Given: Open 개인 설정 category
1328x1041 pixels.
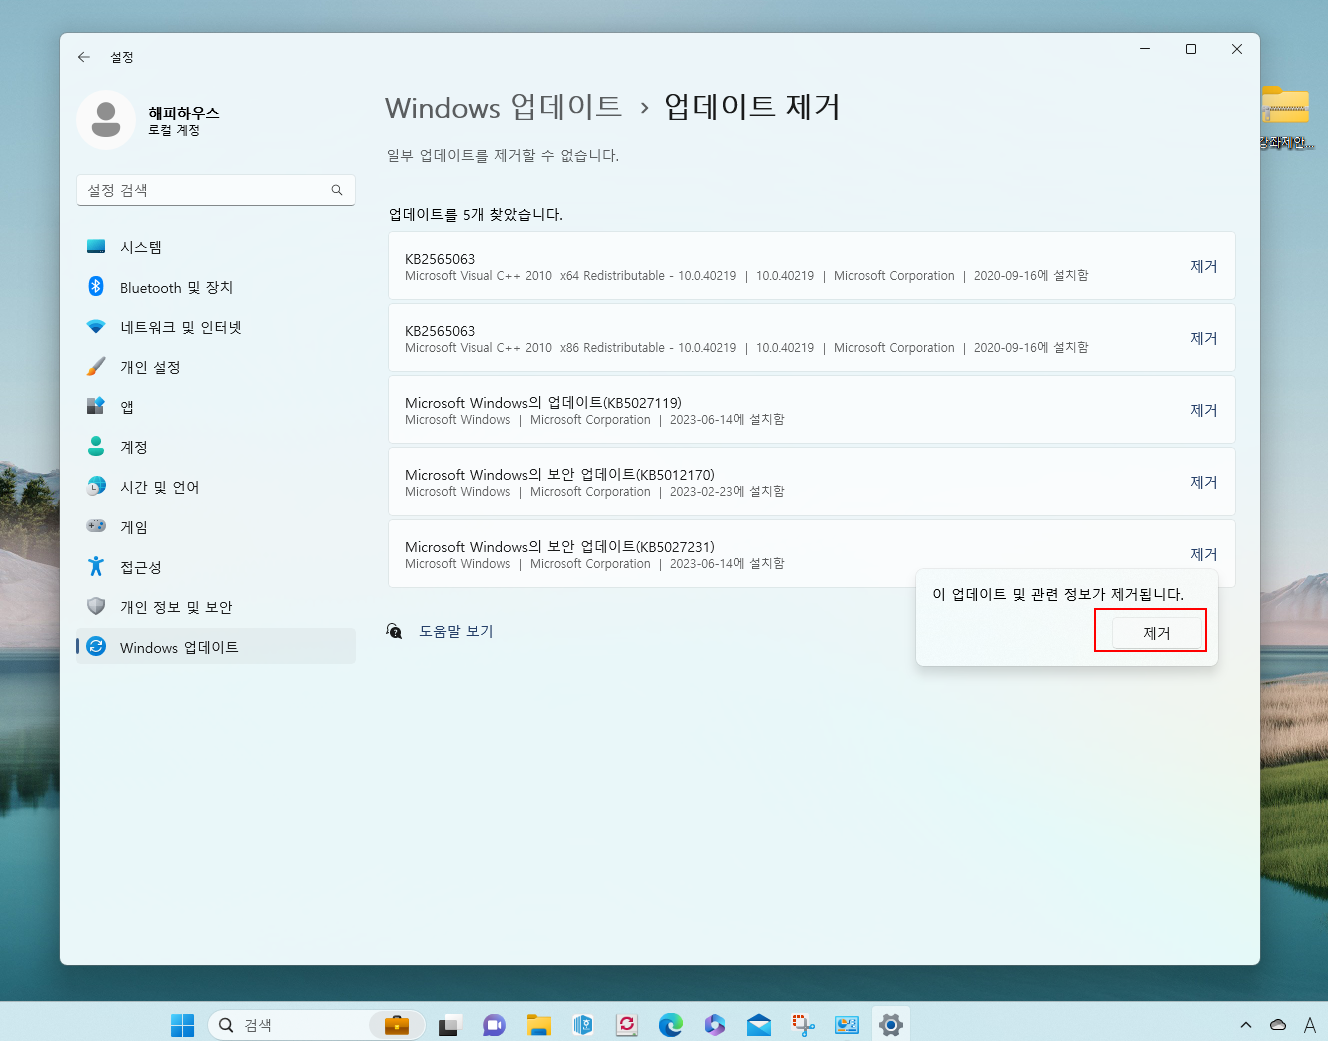Looking at the screenshot, I should [x=216, y=367].
